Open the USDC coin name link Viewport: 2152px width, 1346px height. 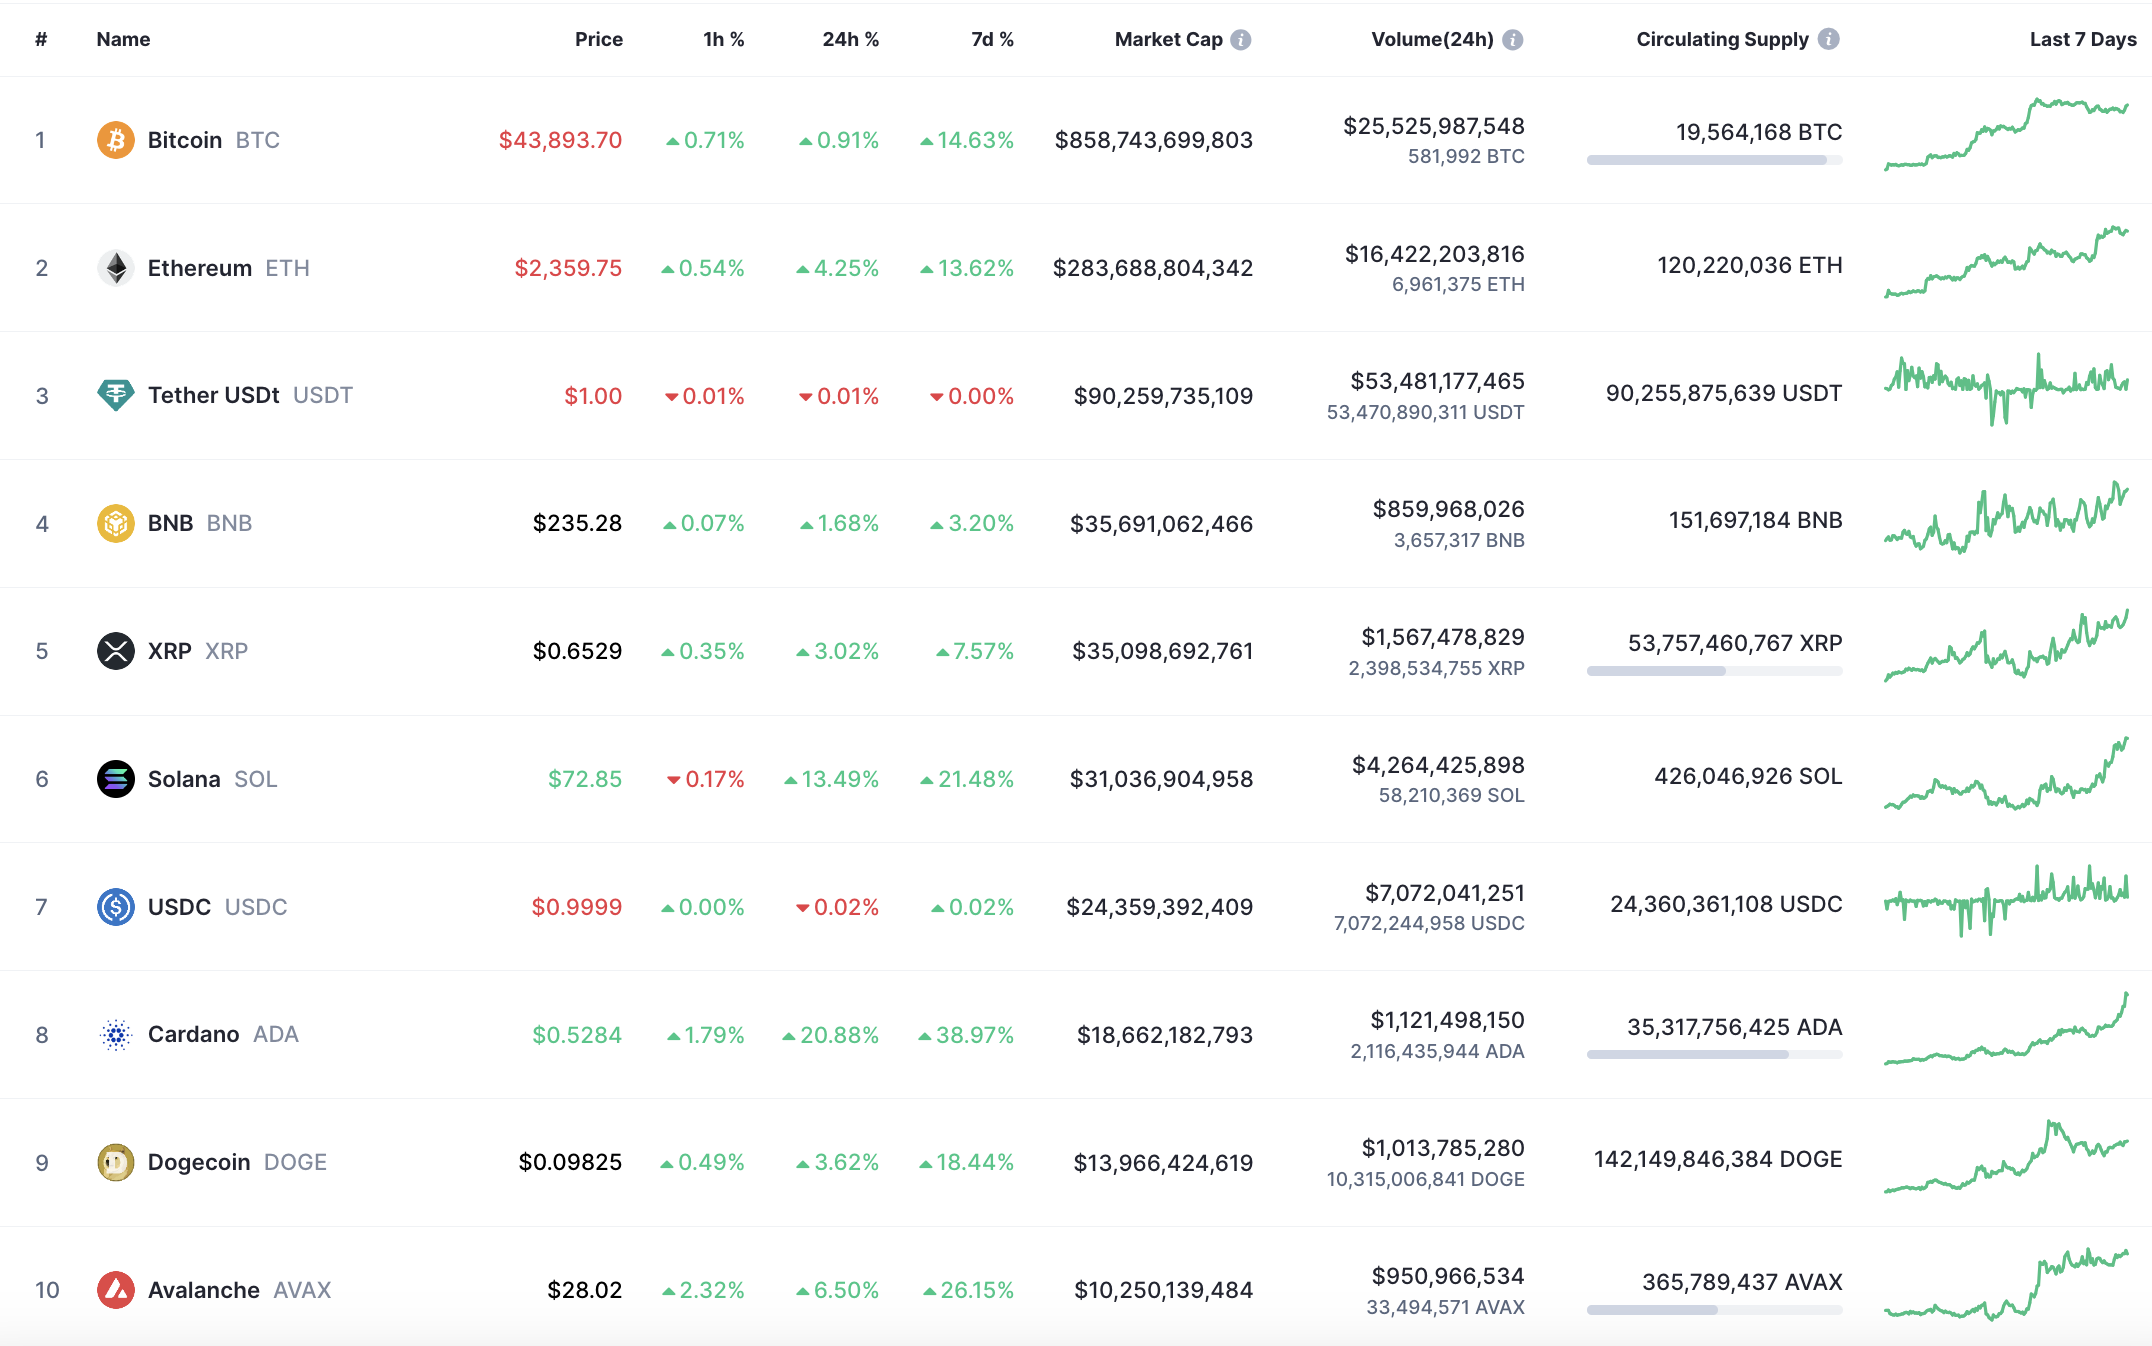coord(180,907)
